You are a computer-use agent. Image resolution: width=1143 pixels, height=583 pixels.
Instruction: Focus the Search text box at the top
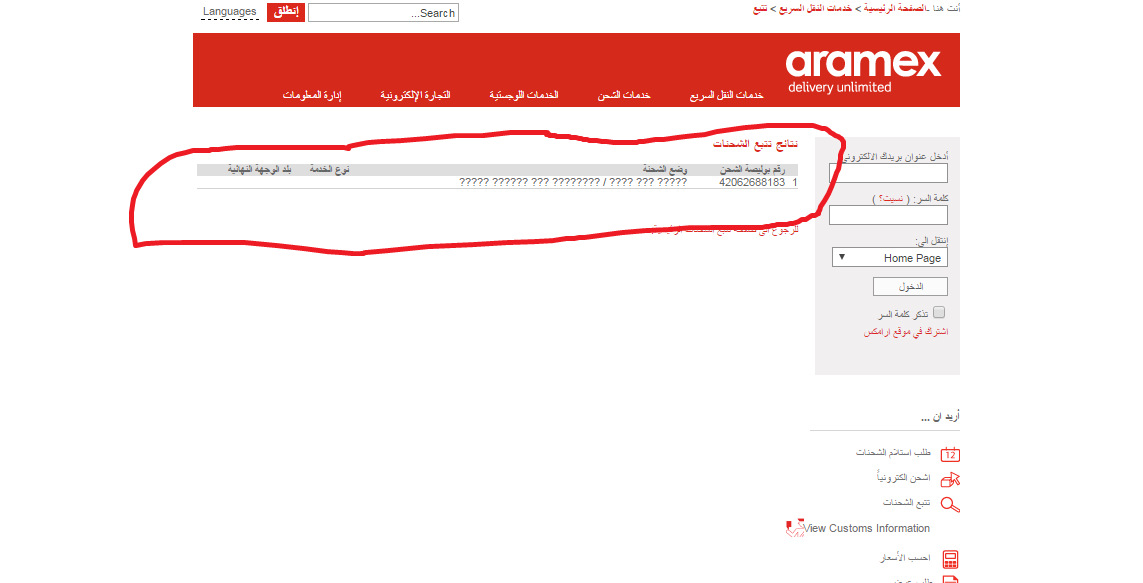tap(383, 12)
